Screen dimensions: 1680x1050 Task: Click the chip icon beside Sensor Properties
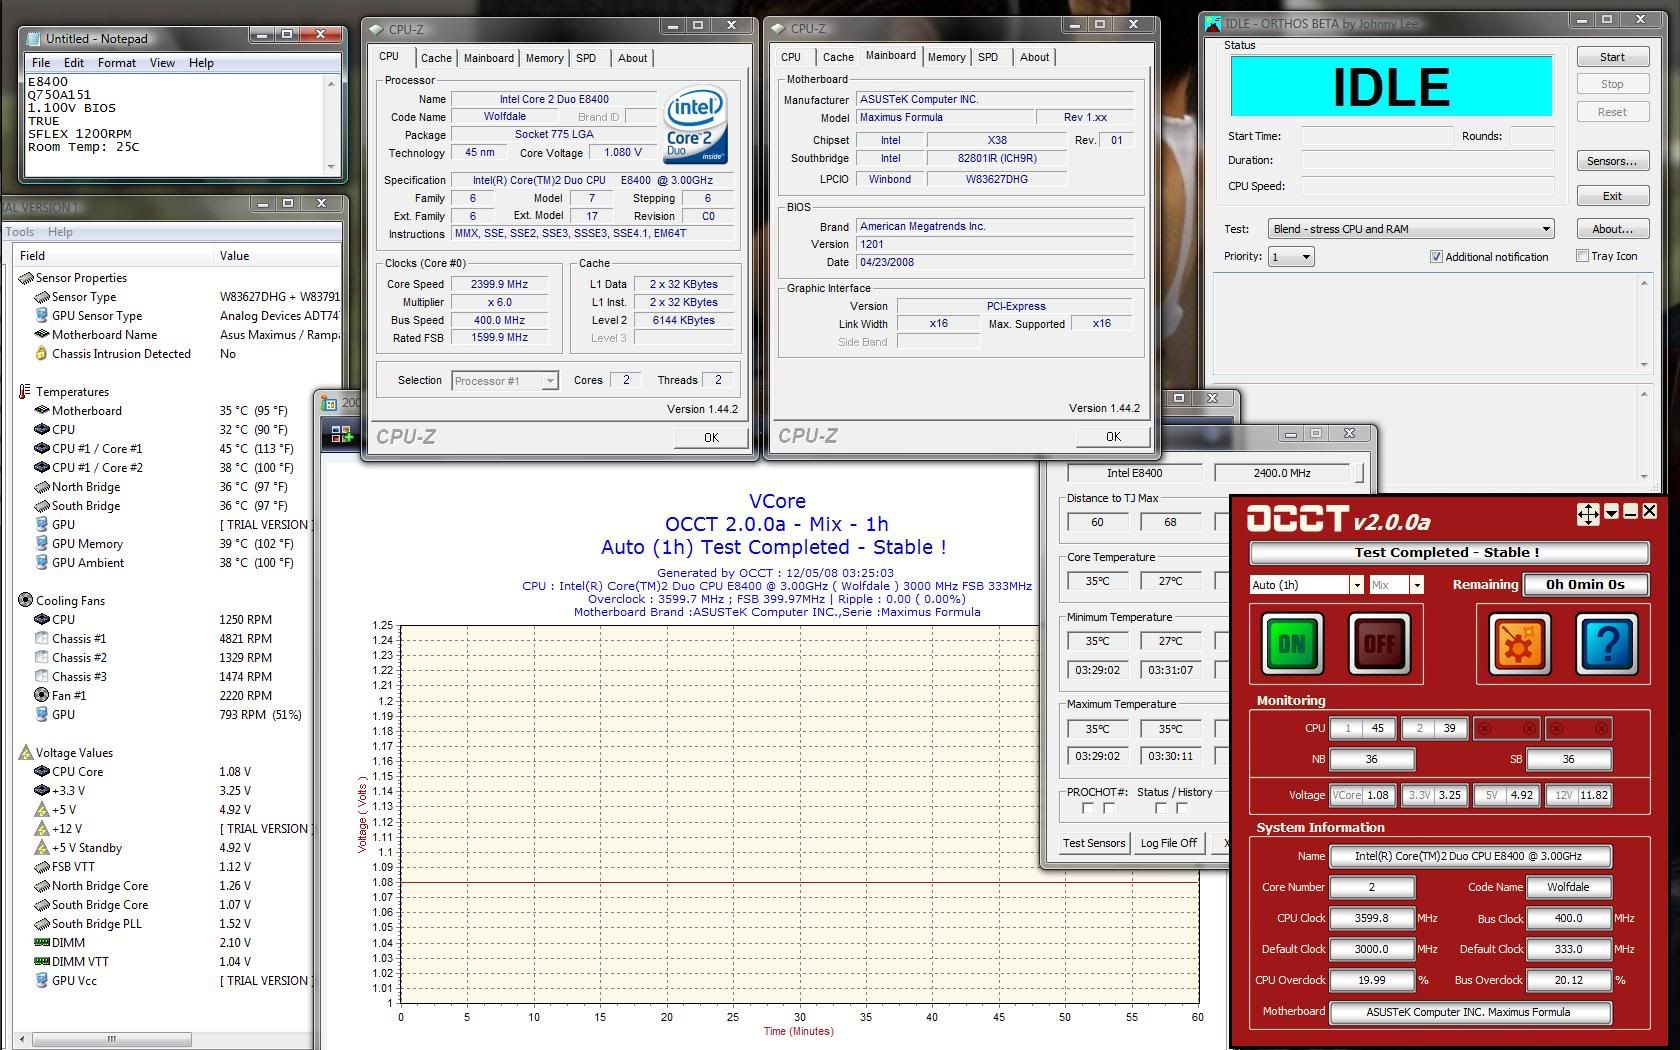coord(25,278)
